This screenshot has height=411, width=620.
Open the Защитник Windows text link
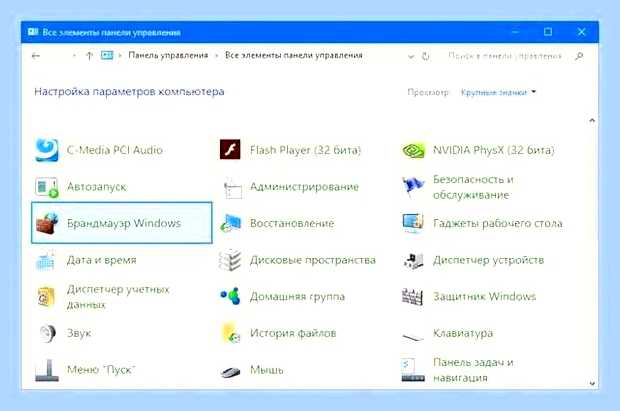click(x=484, y=296)
